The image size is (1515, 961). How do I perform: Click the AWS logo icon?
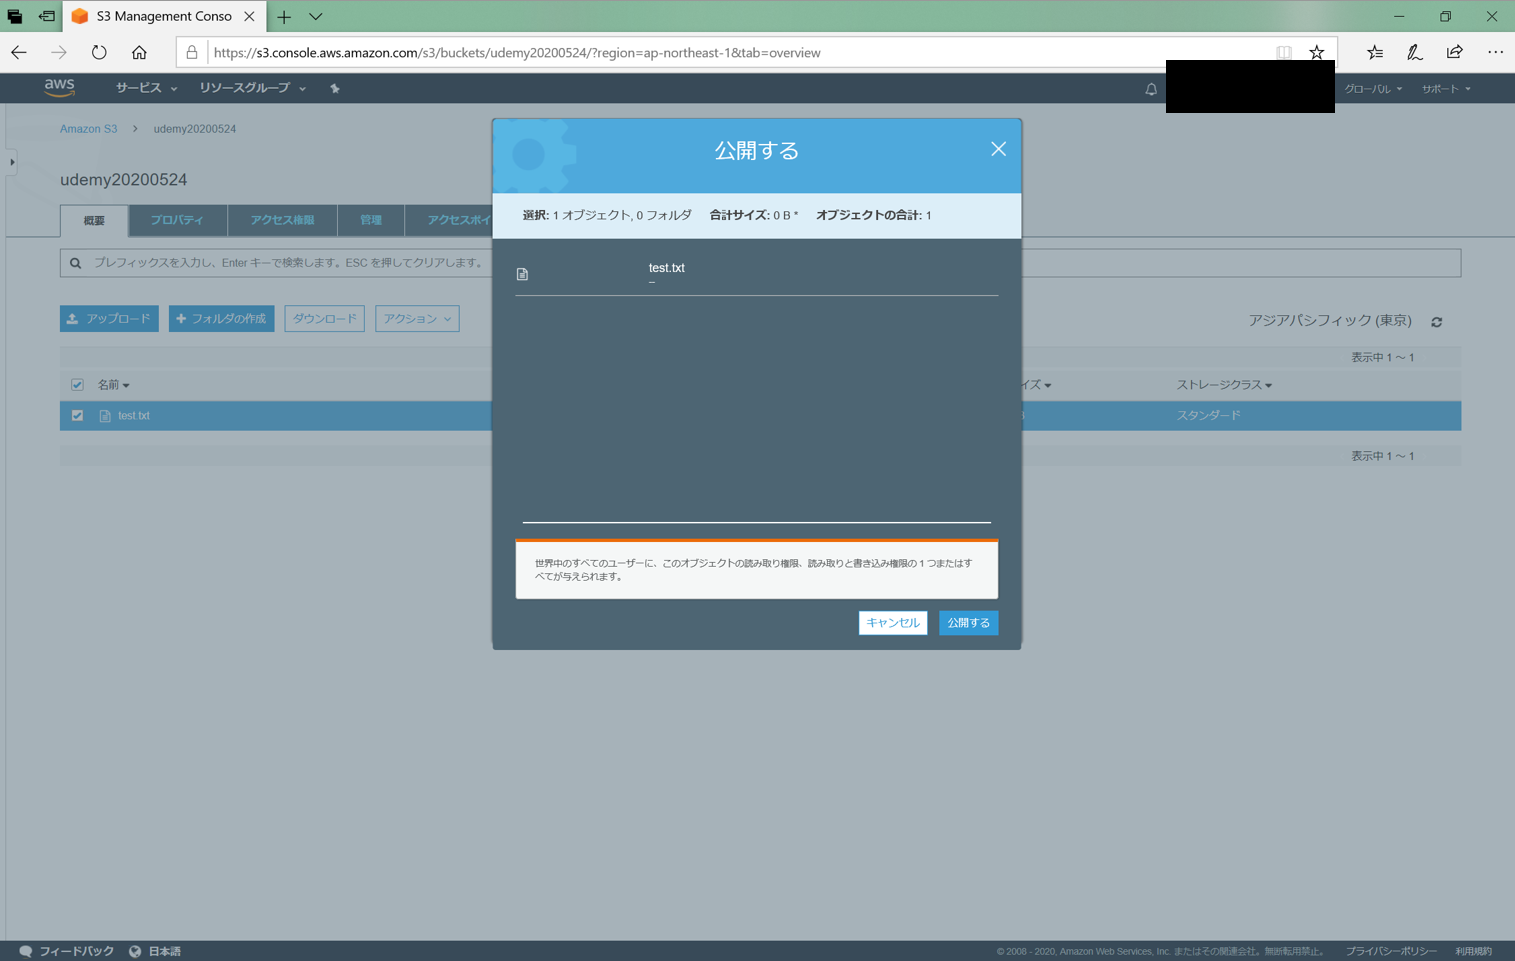59,88
